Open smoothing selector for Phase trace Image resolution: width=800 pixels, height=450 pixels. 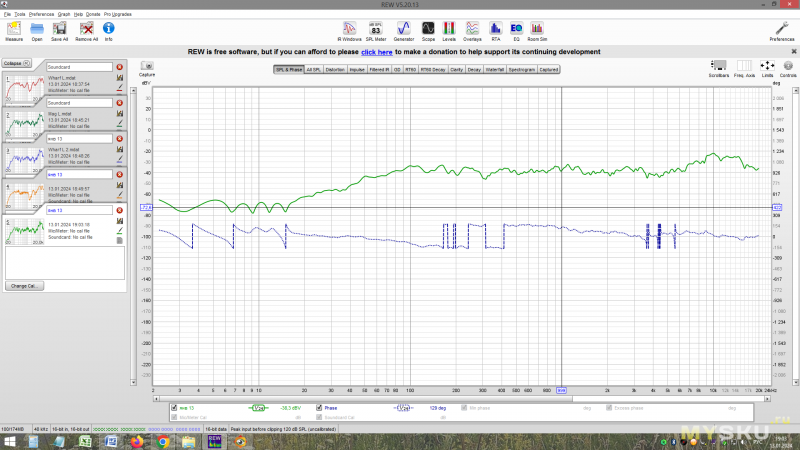point(403,408)
